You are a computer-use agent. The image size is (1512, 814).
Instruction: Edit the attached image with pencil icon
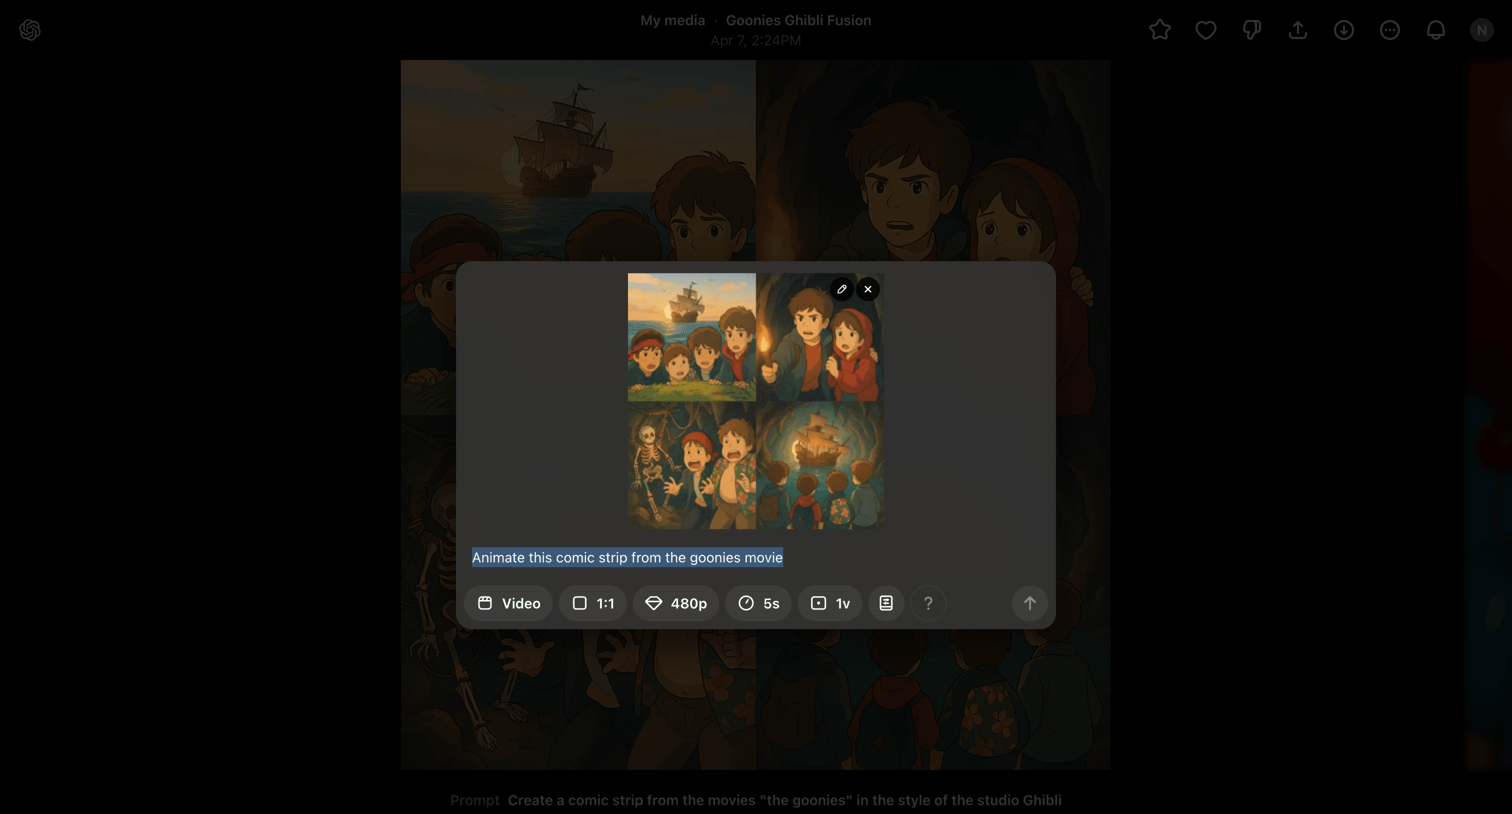(842, 289)
